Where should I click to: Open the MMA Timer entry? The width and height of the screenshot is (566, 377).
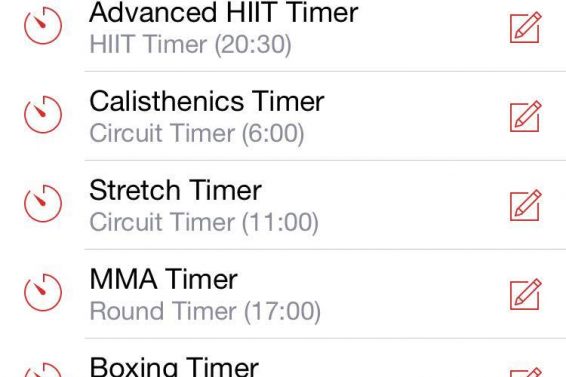(x=283, y=294)
